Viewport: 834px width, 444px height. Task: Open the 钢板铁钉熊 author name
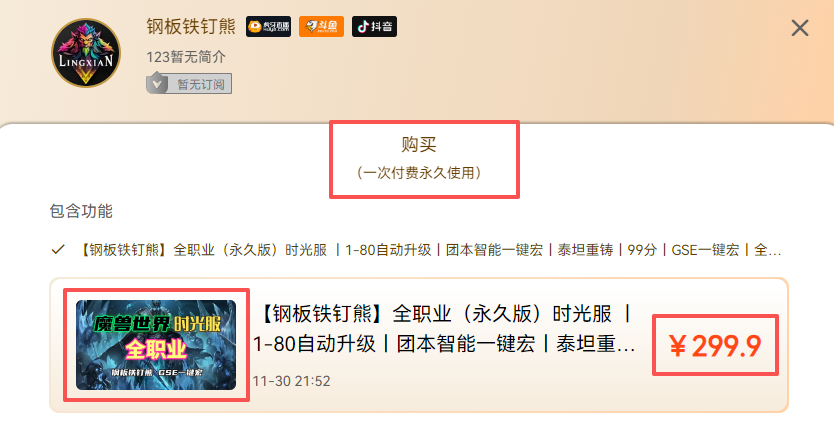coord(191,27)
